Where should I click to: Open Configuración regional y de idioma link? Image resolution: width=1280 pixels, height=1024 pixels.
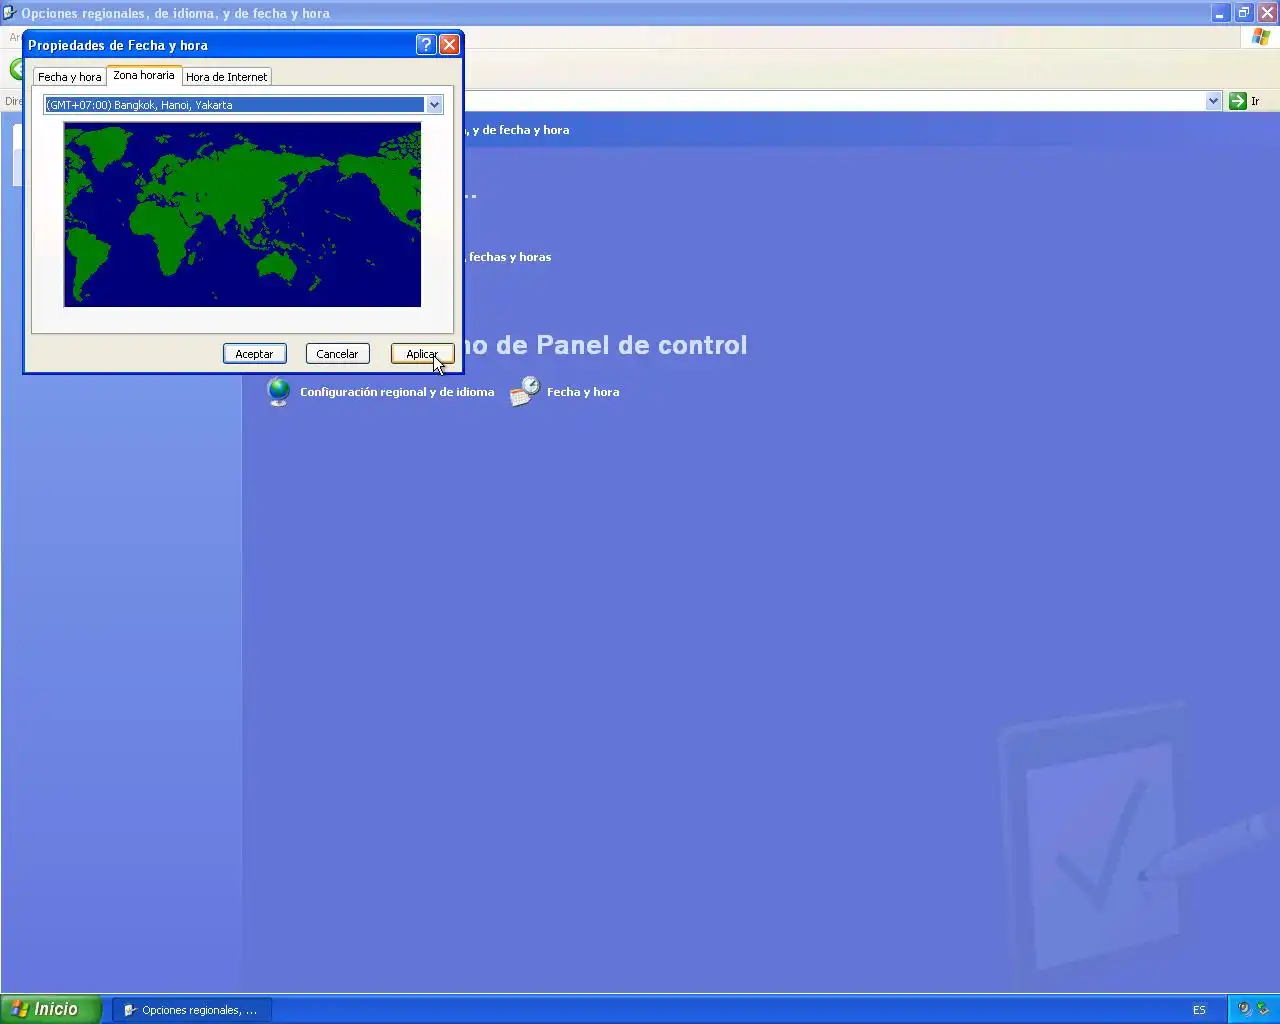click(397, 392)
